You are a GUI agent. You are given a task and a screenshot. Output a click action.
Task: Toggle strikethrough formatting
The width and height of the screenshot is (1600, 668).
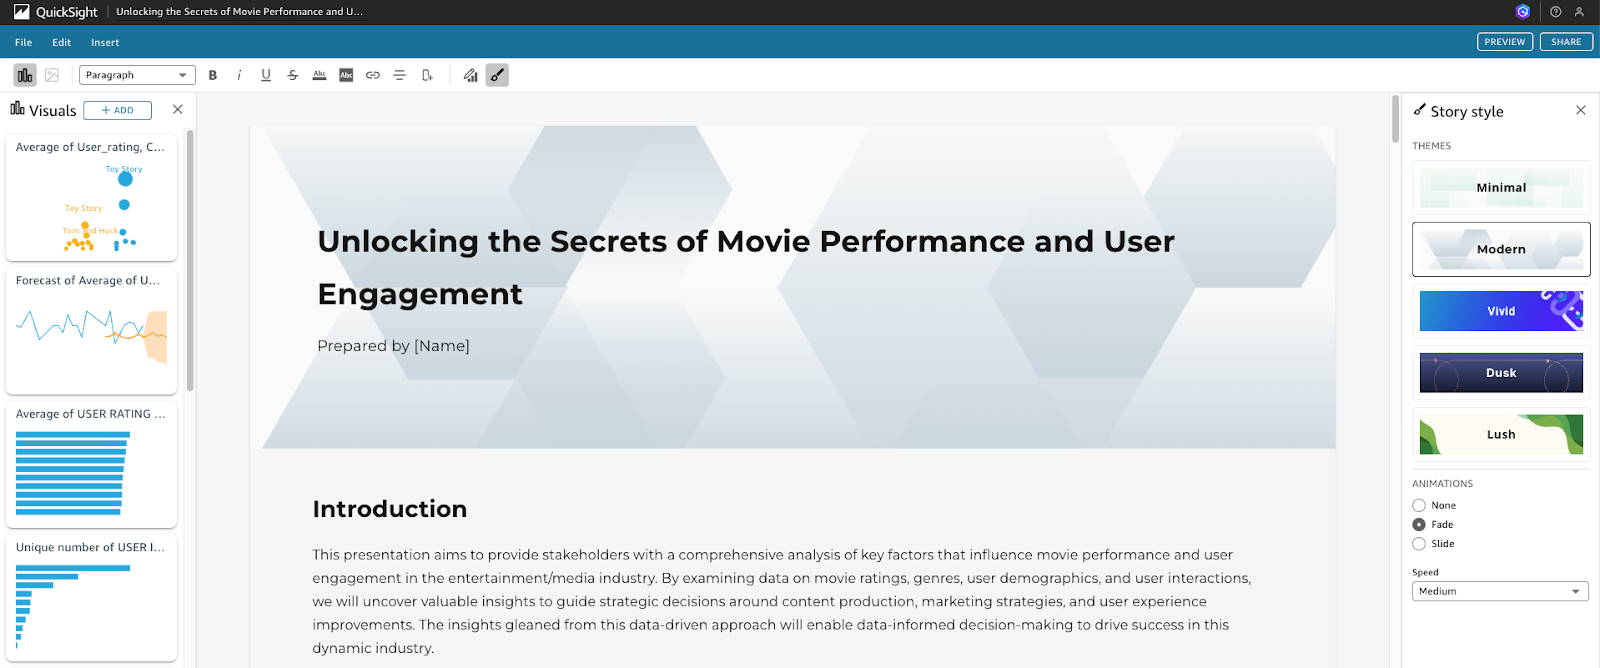(x=293, y=75)
